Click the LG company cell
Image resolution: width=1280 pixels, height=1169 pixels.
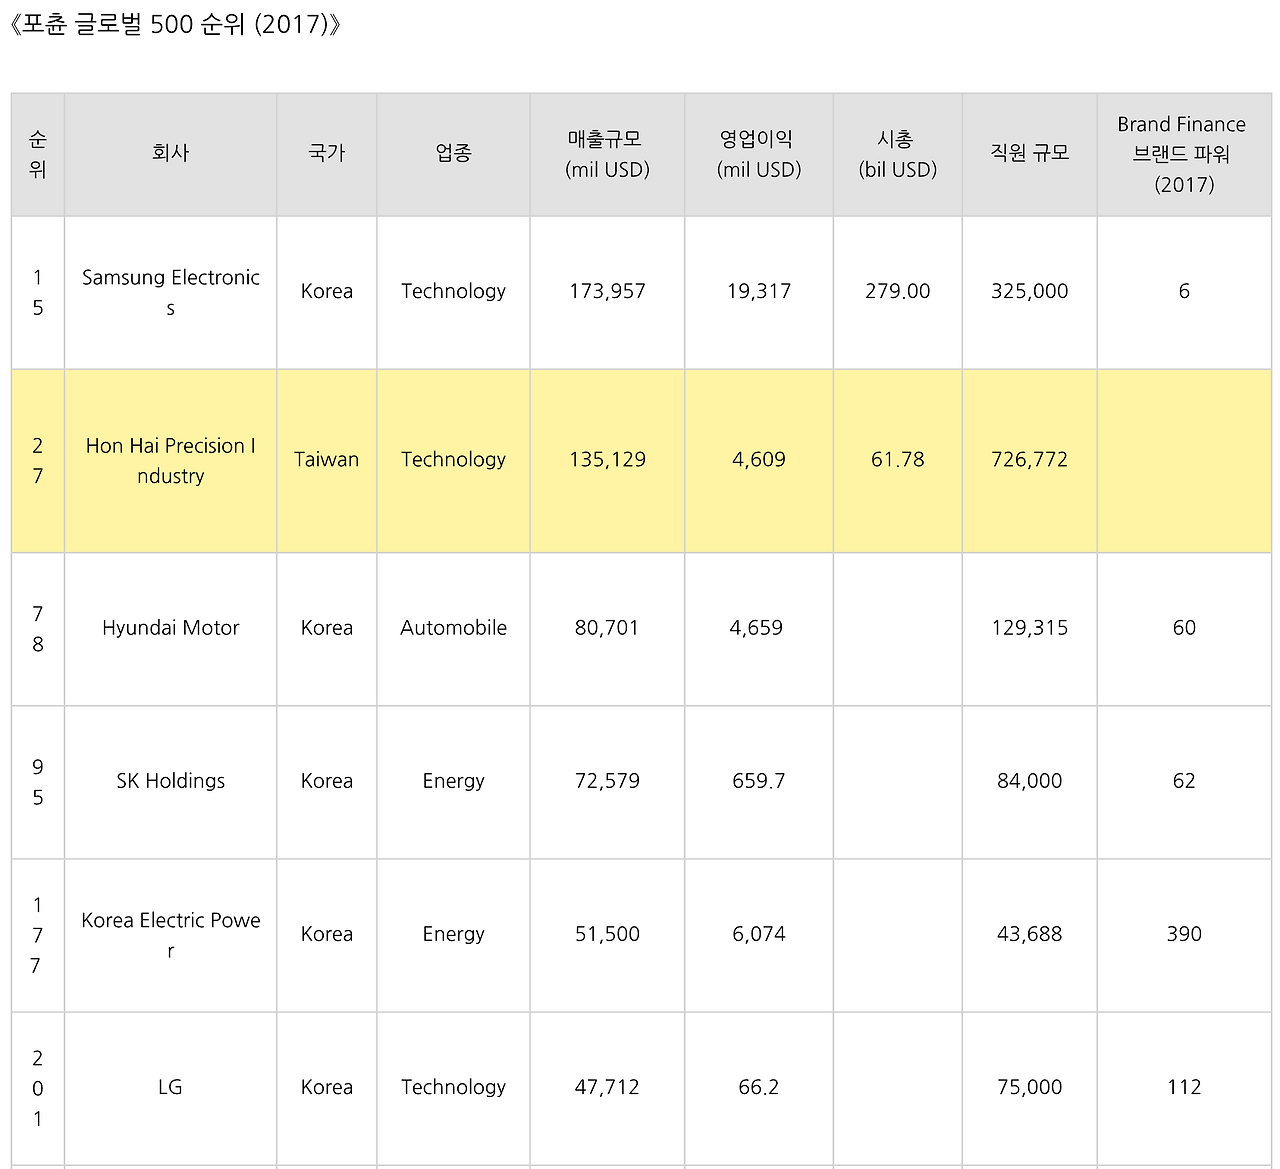tap(170, 1088)
